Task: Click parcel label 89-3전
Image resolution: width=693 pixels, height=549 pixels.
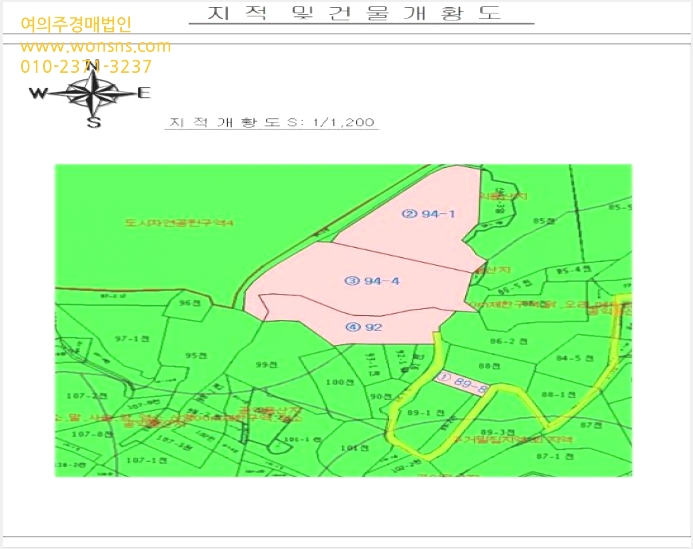Action: click(498, 432)
